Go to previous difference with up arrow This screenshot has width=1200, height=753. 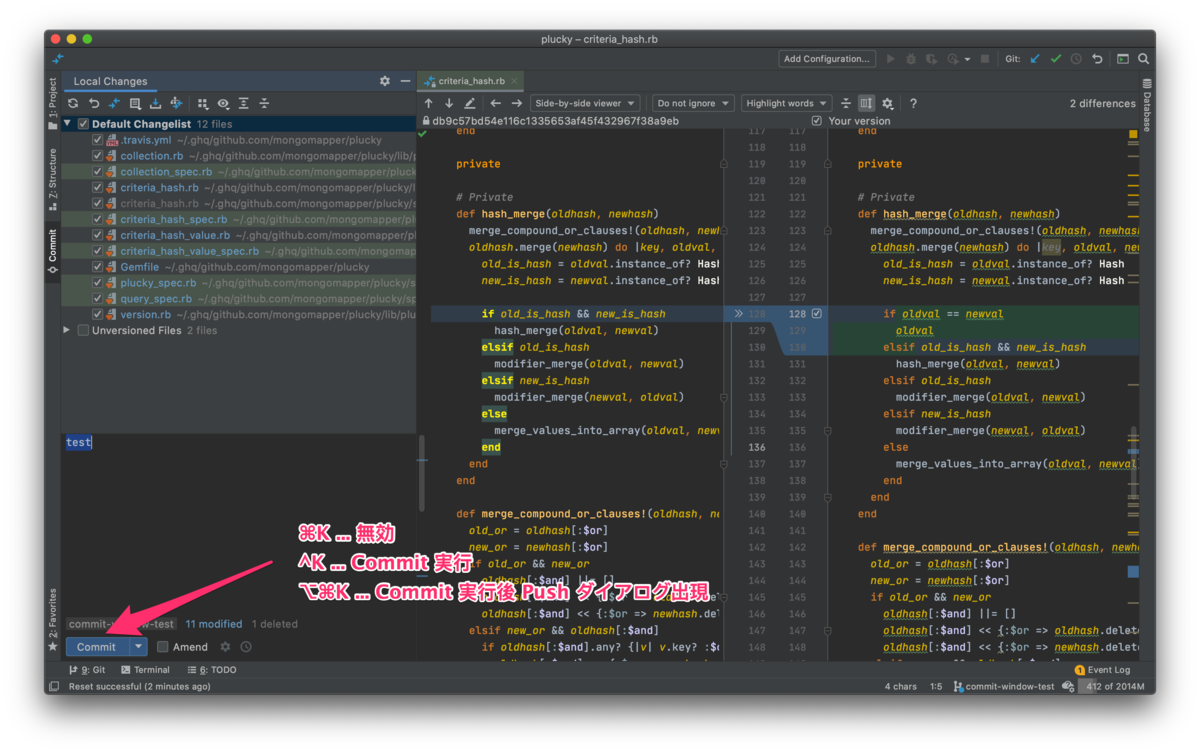pos(429,103)
